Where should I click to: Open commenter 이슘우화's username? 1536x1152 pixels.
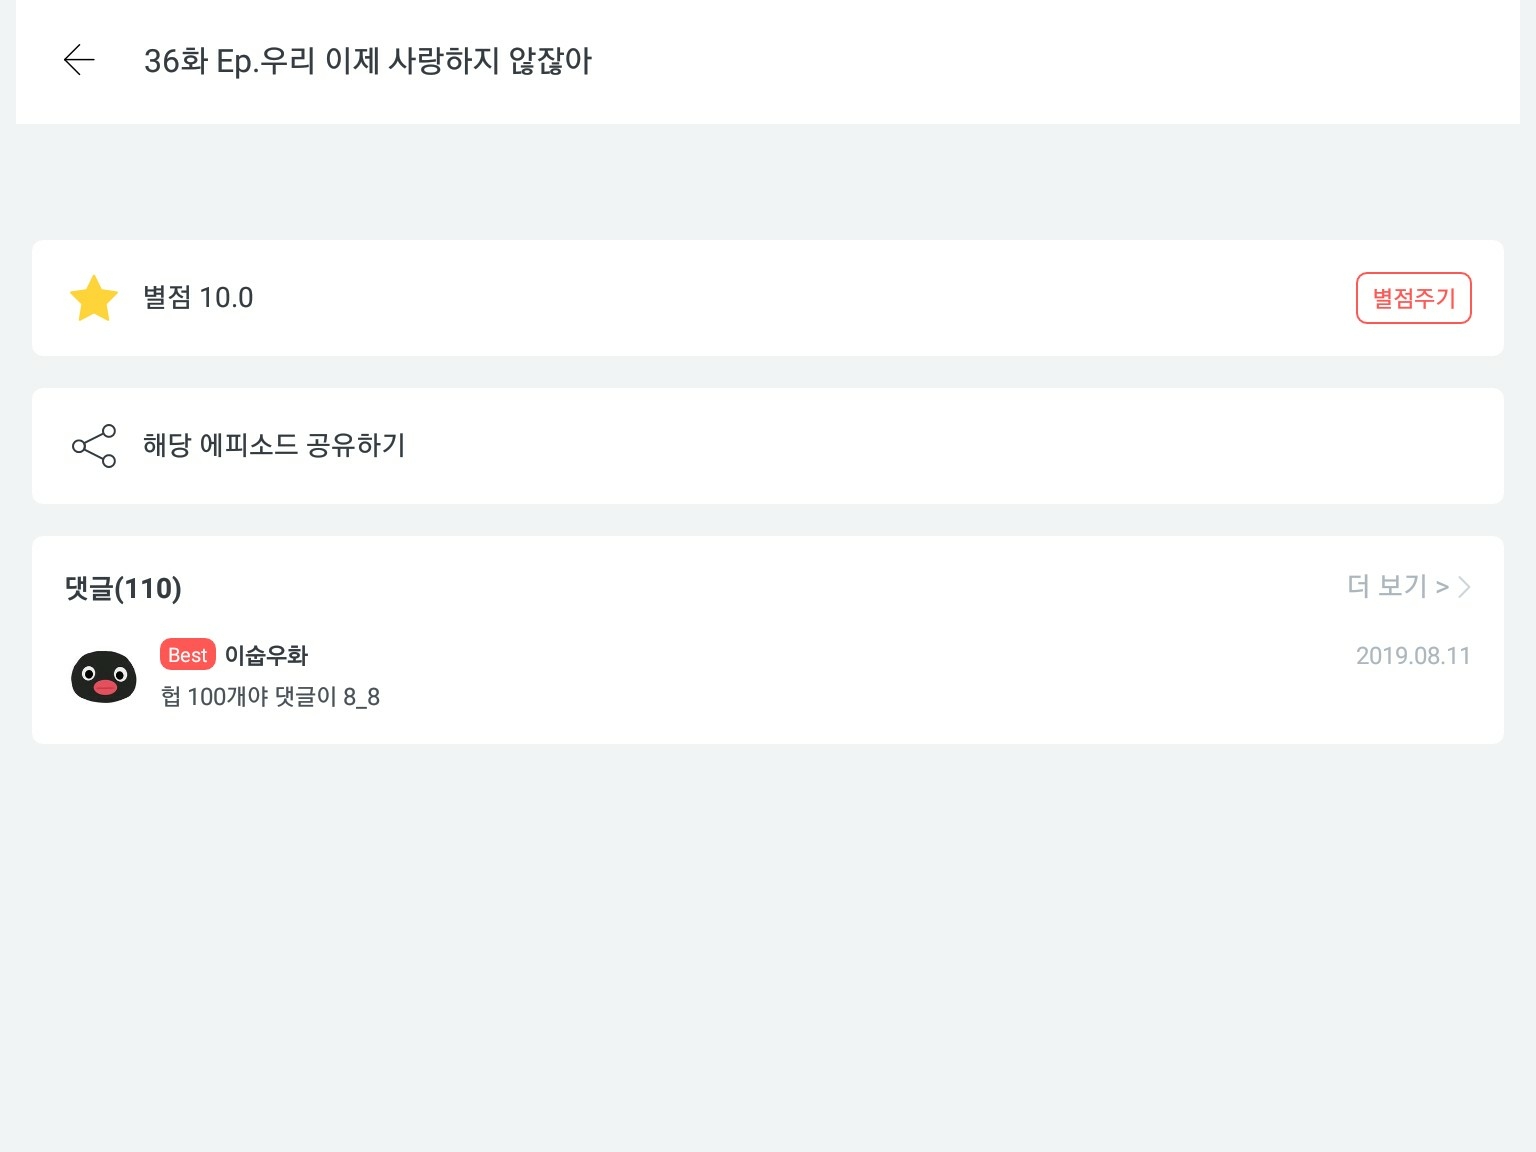pos(266,655)
